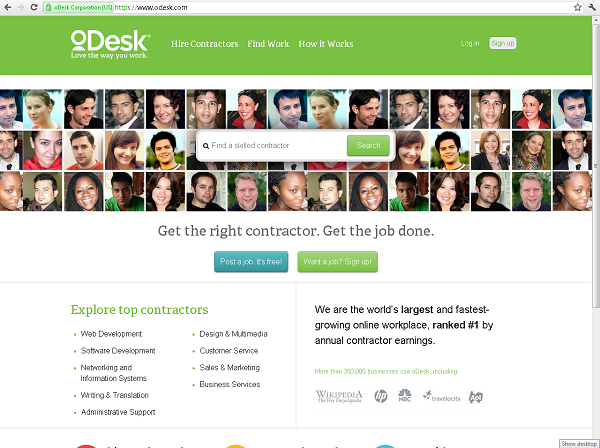
Task: Focus the Find a skilled contractor field
Action: coord(274,145)
